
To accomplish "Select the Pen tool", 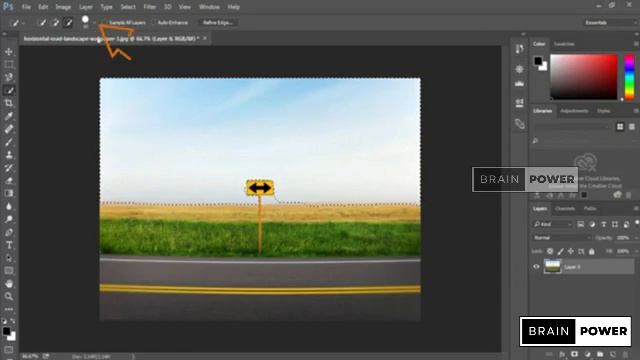I will click(x=9, y=232).
